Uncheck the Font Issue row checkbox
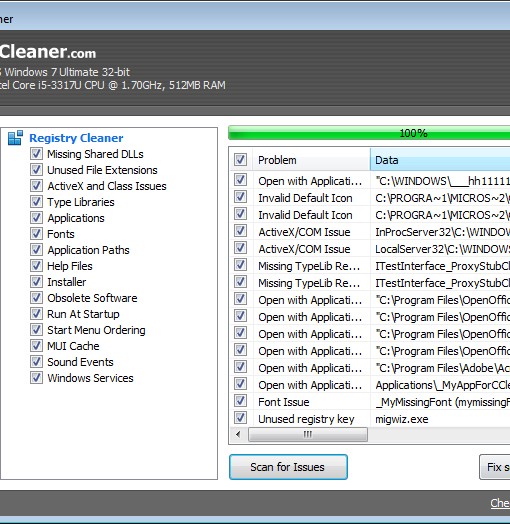The image size is (510, 524). point(240,401)
